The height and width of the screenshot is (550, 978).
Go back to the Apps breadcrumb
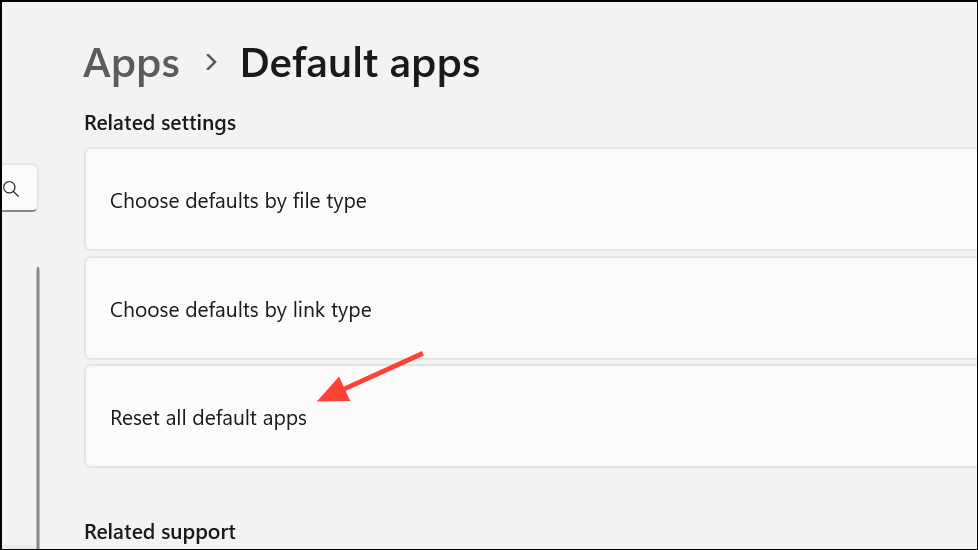tap(131, 63)
